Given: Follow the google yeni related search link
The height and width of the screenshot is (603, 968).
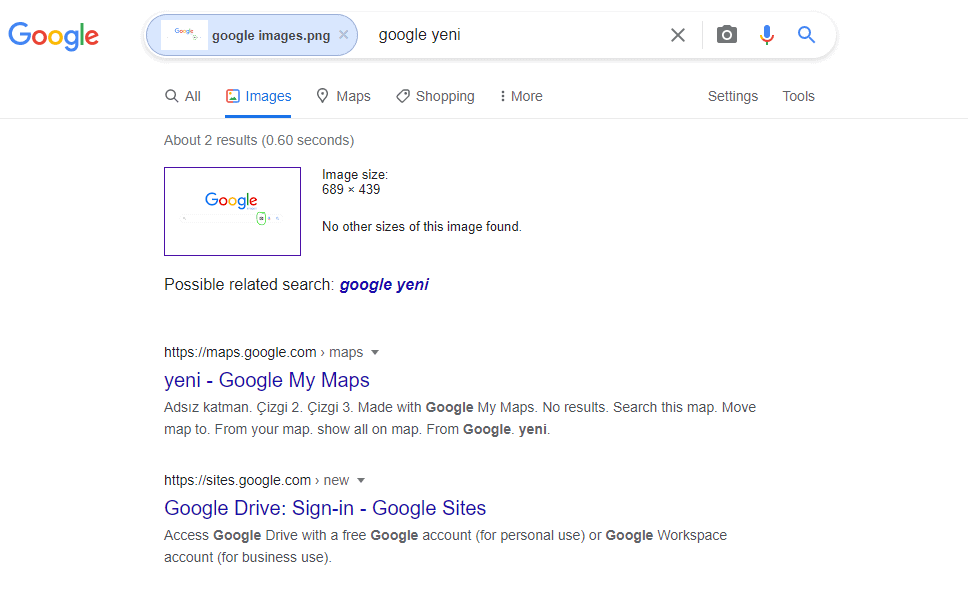Looking at the screenshot, I should (x=384, y=285).
